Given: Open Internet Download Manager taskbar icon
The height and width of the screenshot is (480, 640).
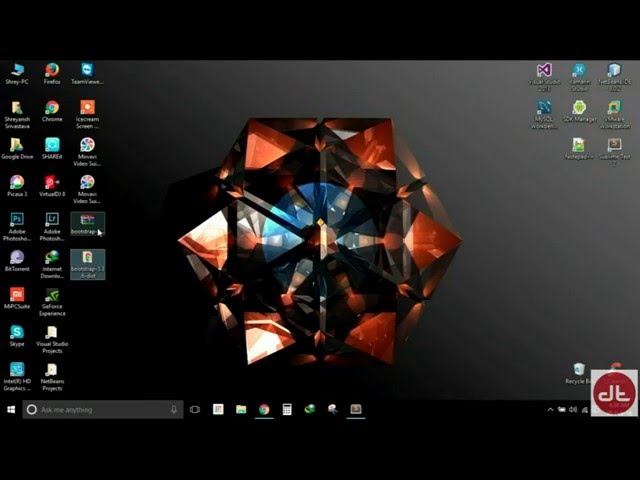Looking at the screenshot, I should (x=310, y=409).
